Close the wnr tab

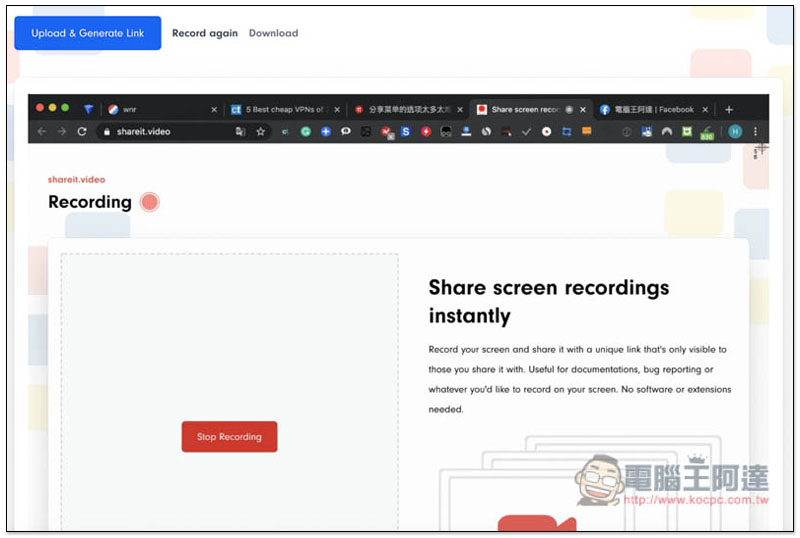tap(214, 110)
